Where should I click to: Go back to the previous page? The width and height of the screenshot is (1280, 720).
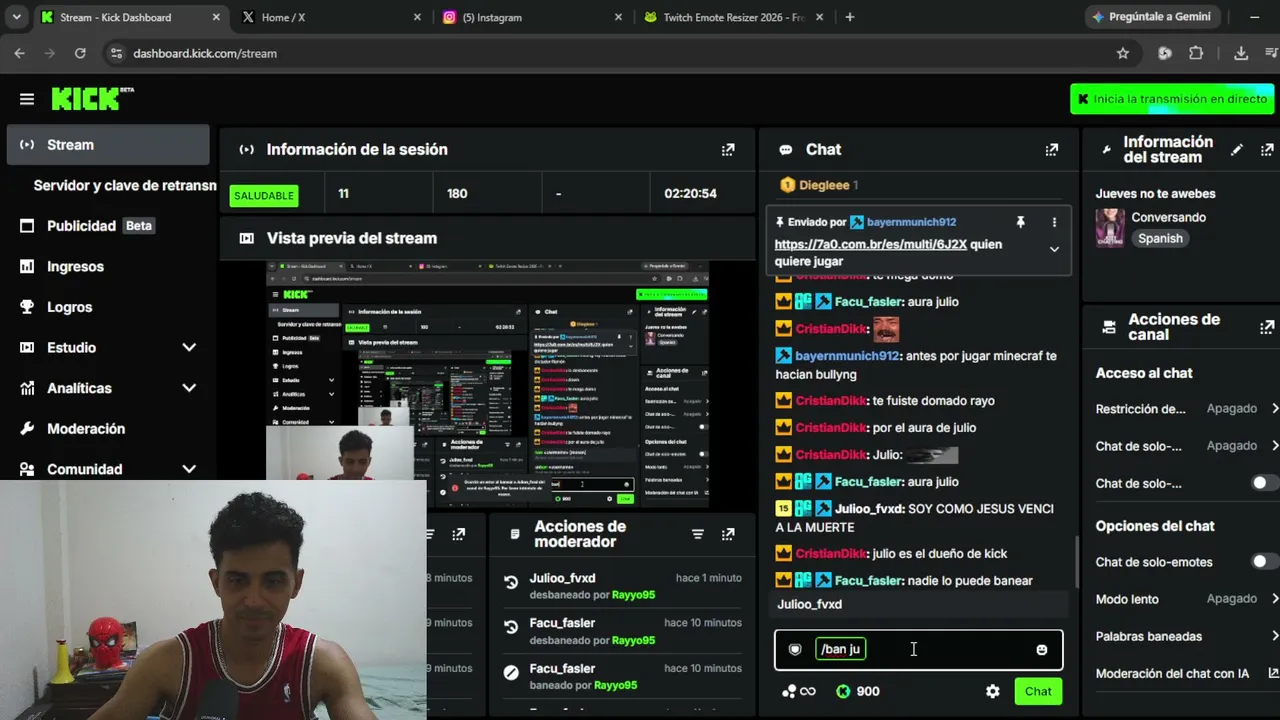[19, 53]
